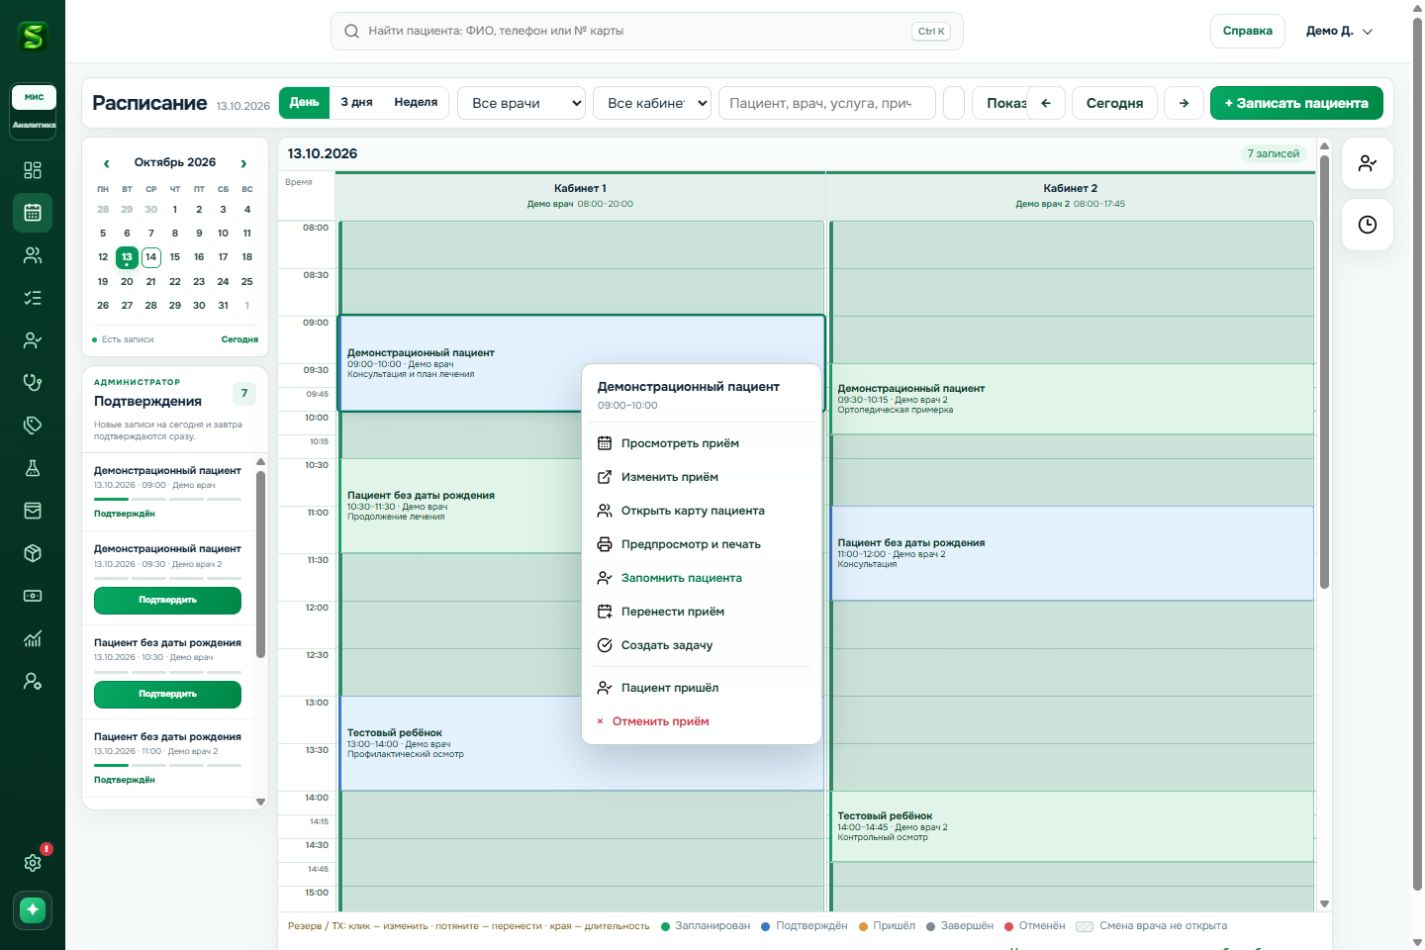This screenshot has width=1425, height=950.
Task: Select October 14 in the mini calendar
Action: point(151,257)
